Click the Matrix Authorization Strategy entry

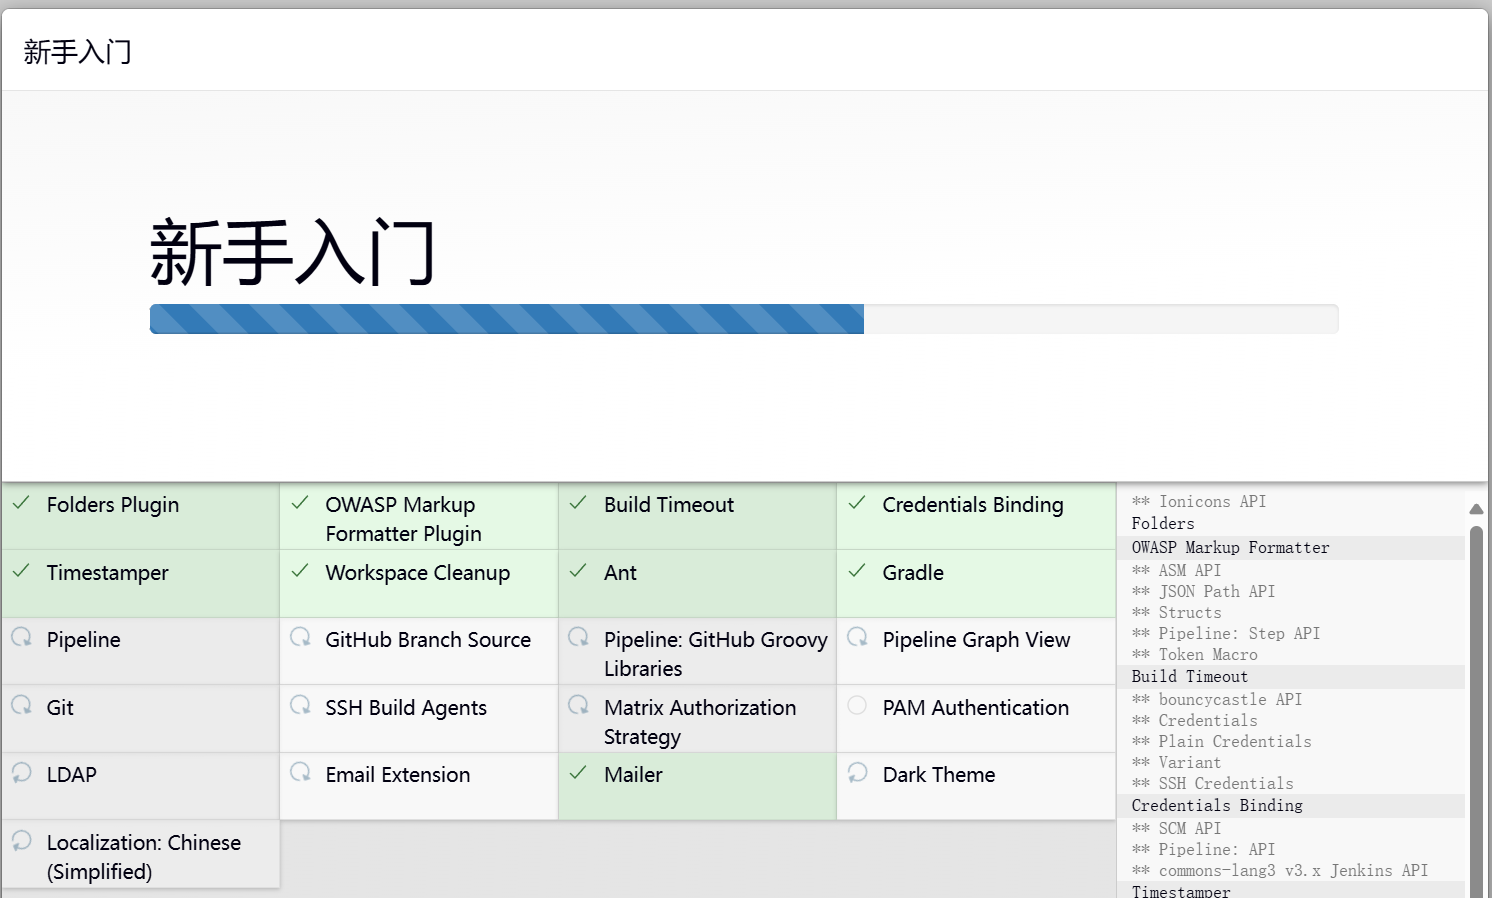pyautogui.click(x=699, y=721)
